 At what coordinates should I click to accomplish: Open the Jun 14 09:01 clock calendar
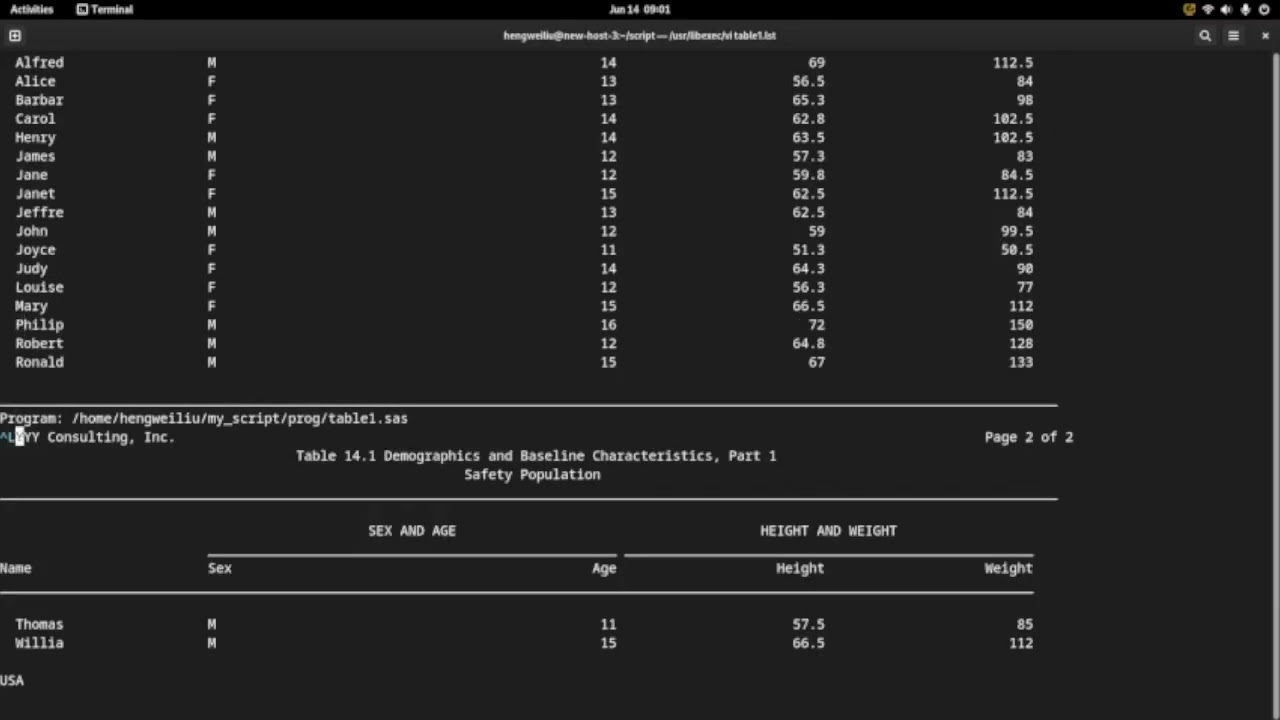tap(640, 9)
